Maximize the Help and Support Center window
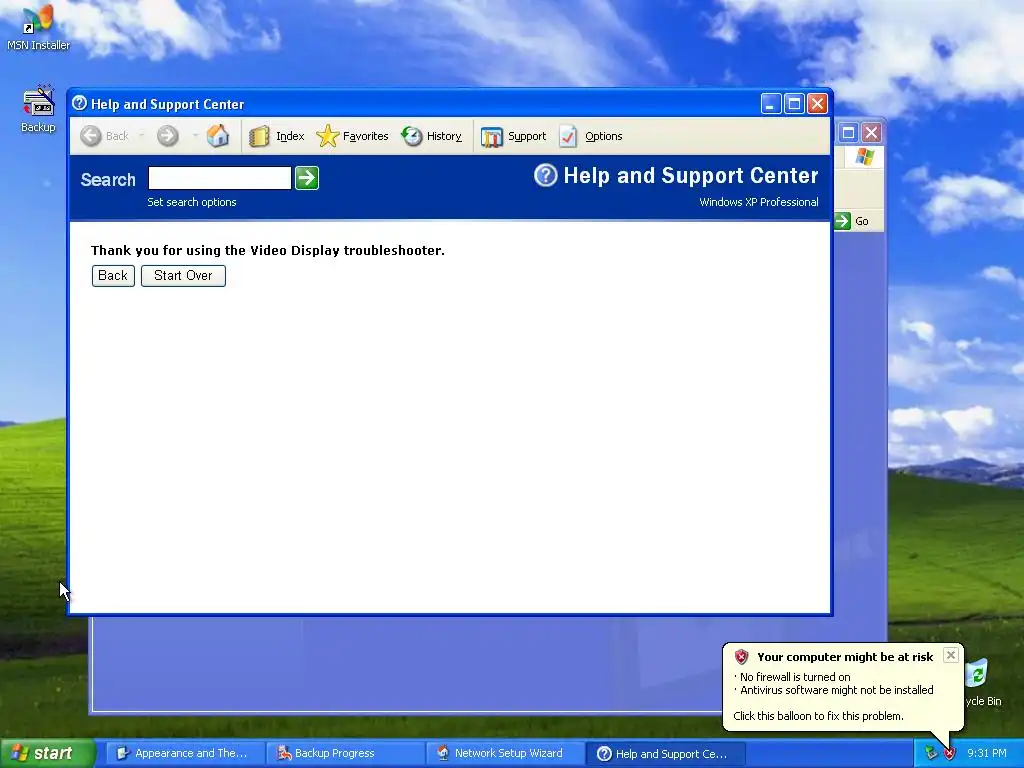 (x=794, y=103)
